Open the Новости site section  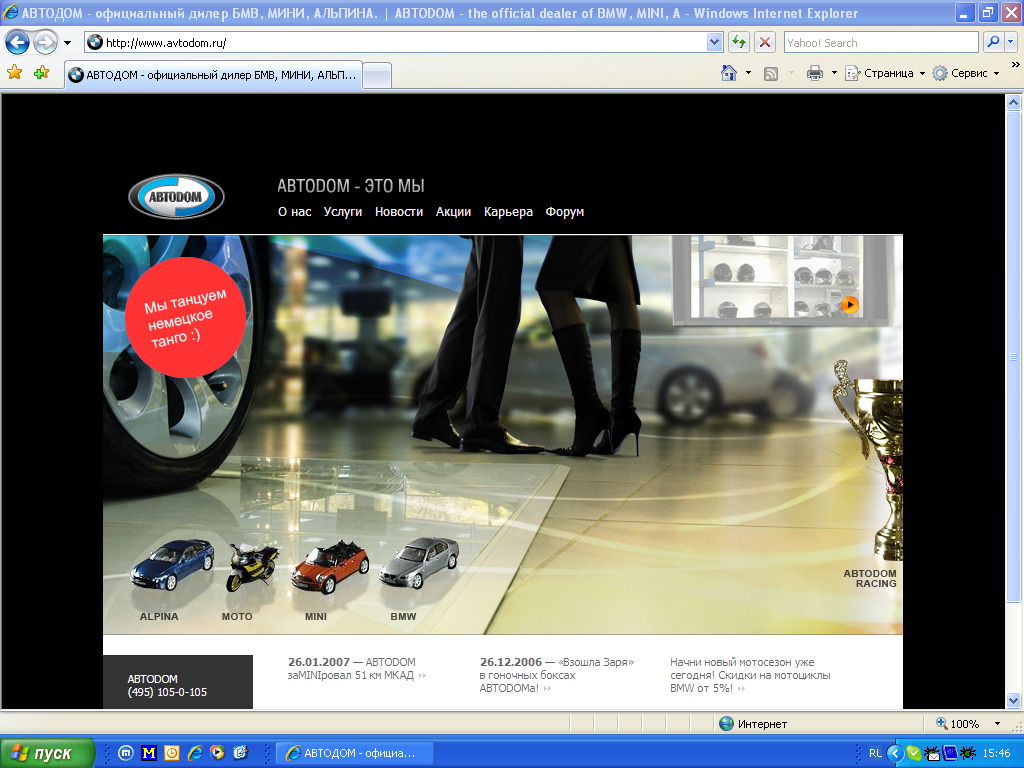(399, 212)
